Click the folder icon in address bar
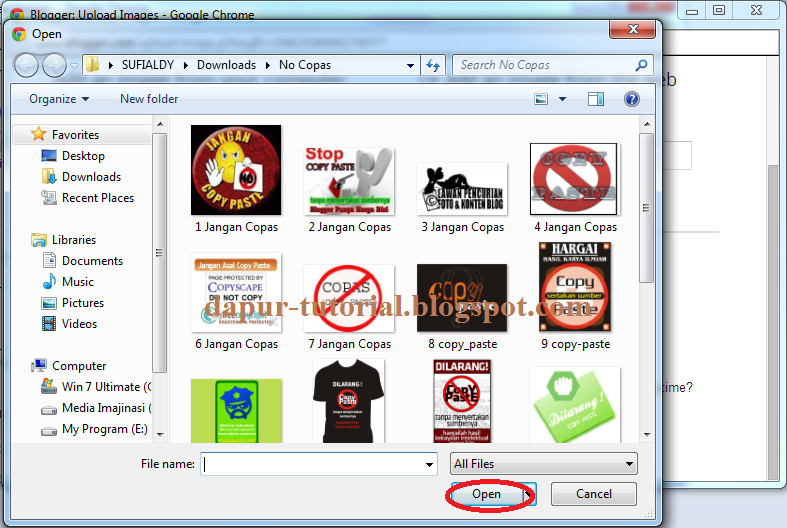The image size is (787, 528). pyautogui.click(x=92, y=65)
